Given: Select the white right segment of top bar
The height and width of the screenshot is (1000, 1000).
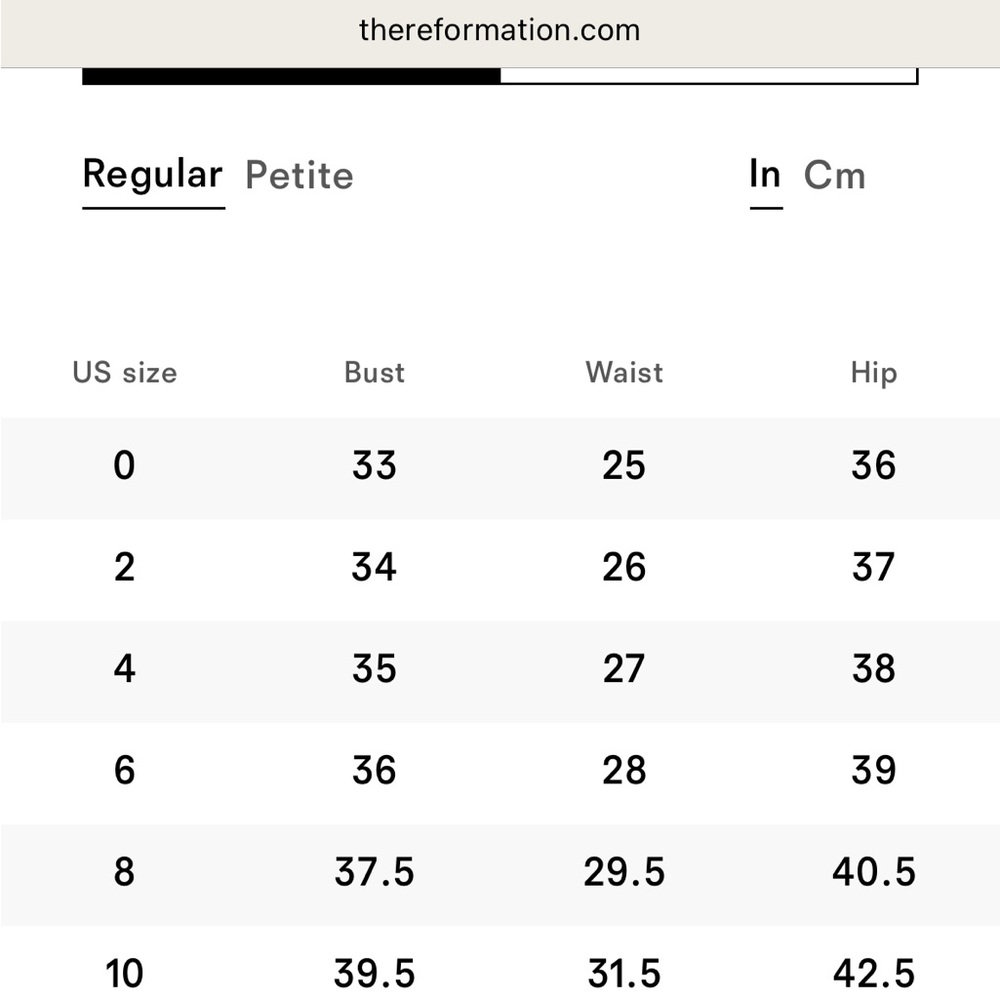Looking at the screenshot, I should click(709, 76).
